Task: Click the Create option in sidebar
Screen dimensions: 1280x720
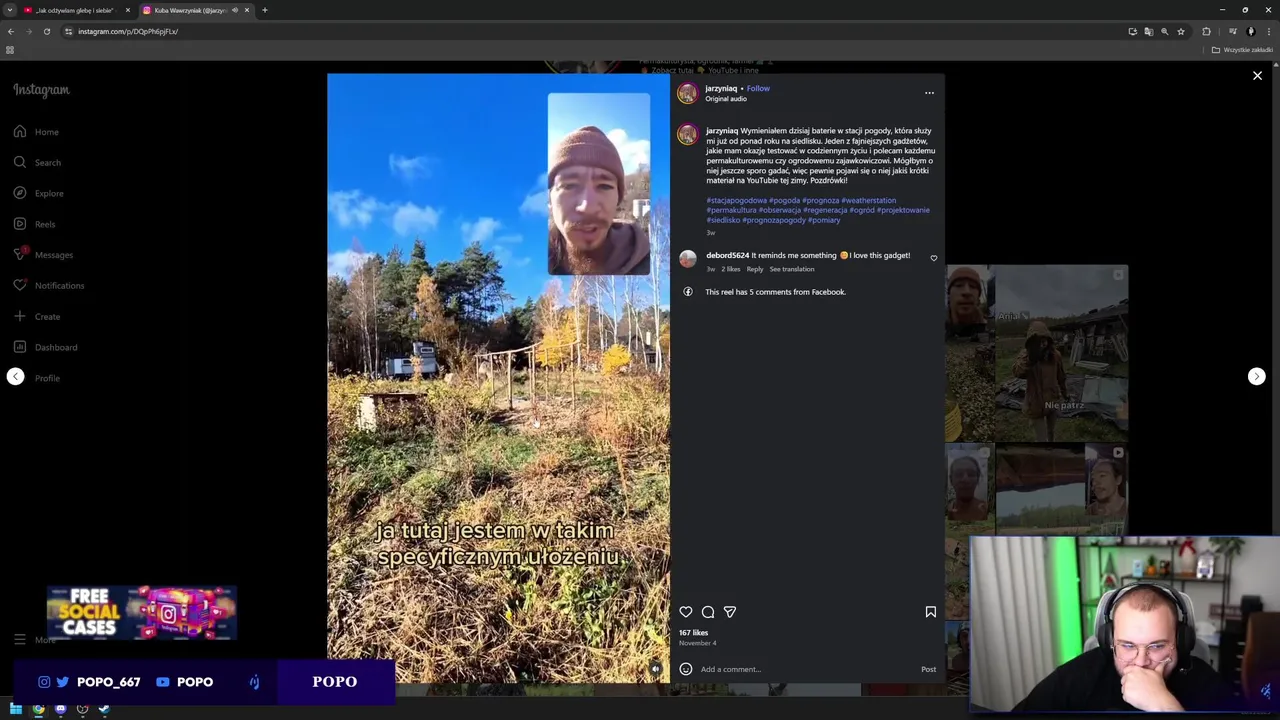Action: 37,316
